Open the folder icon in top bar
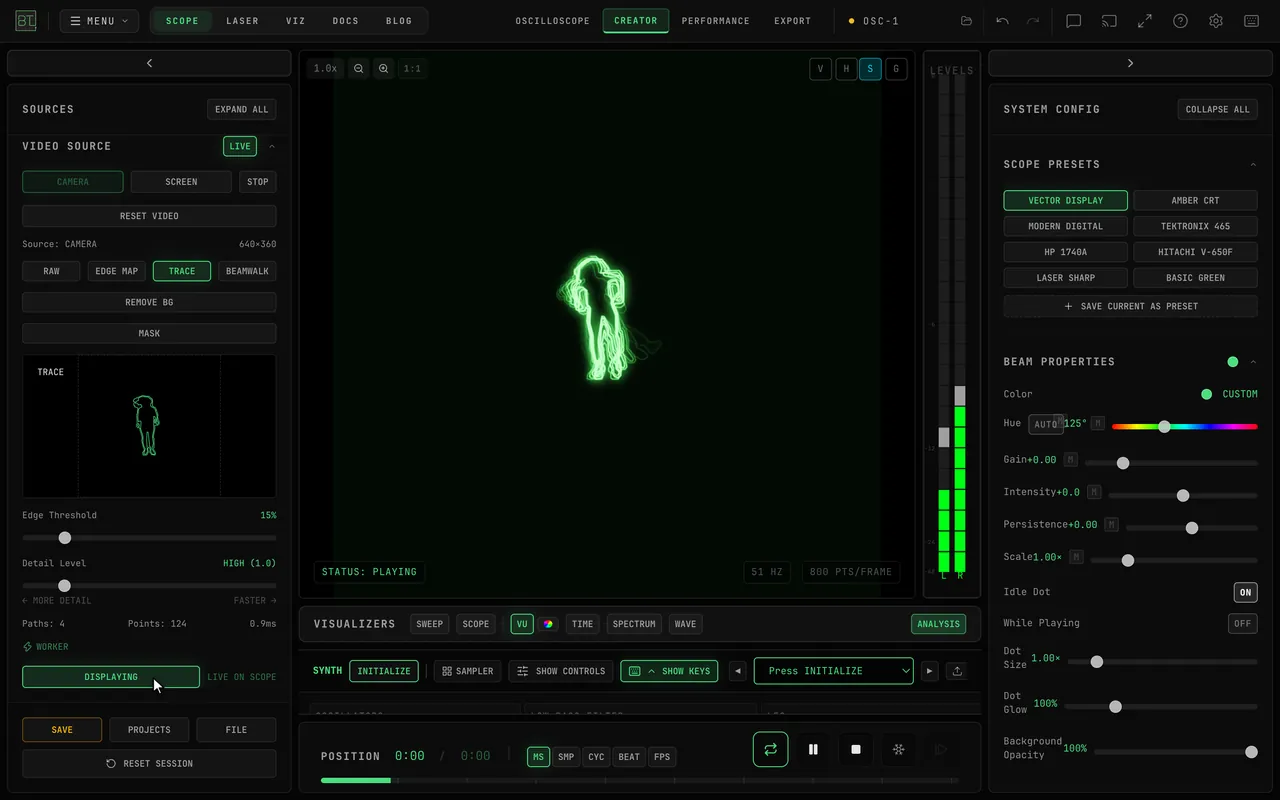The height and width of the screenshot is (800, 1280). pos(966,21)
